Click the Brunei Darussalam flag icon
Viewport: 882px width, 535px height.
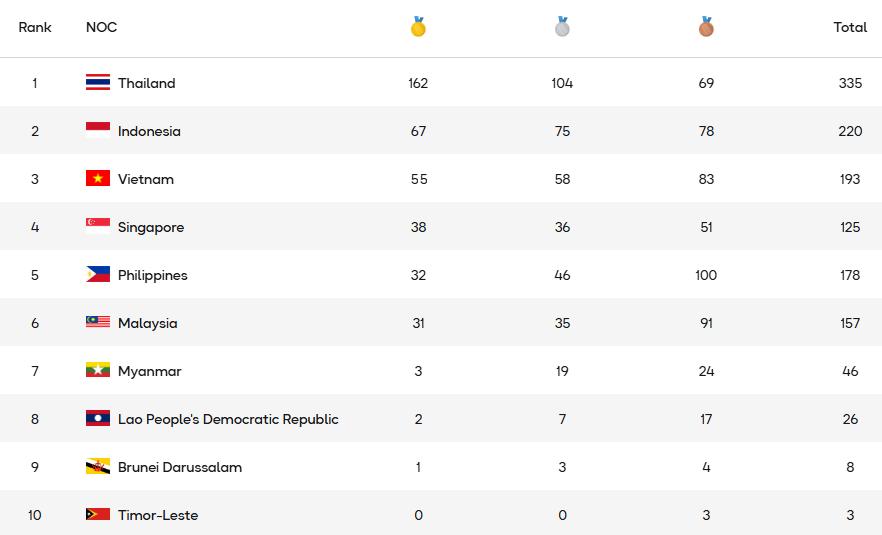[98, 467]
